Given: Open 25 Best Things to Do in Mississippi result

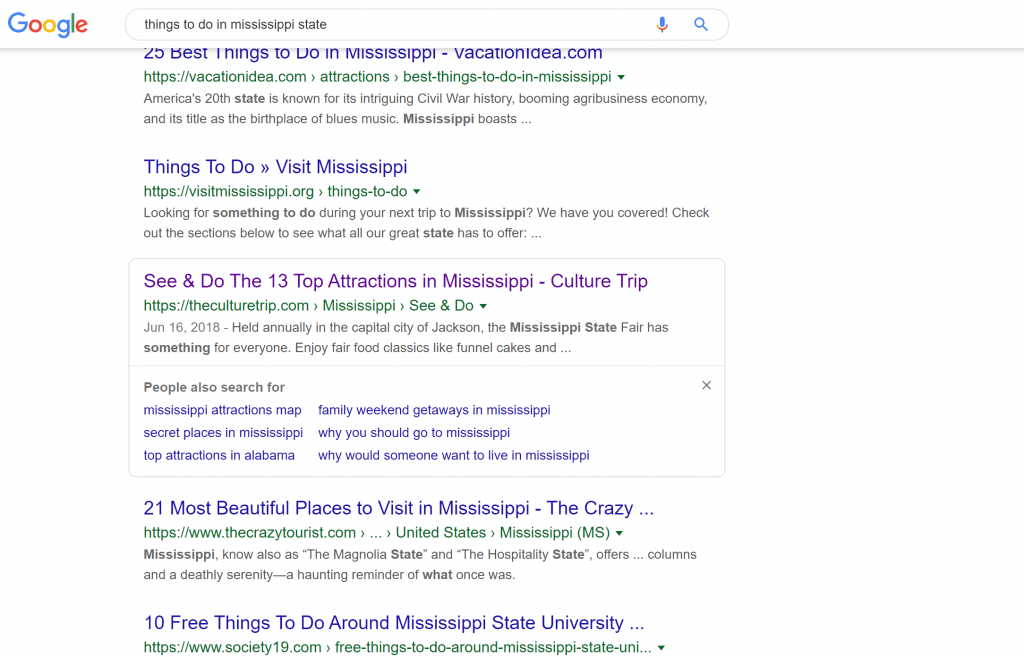Looking at the screenshot, I should (x=373, y=53).
